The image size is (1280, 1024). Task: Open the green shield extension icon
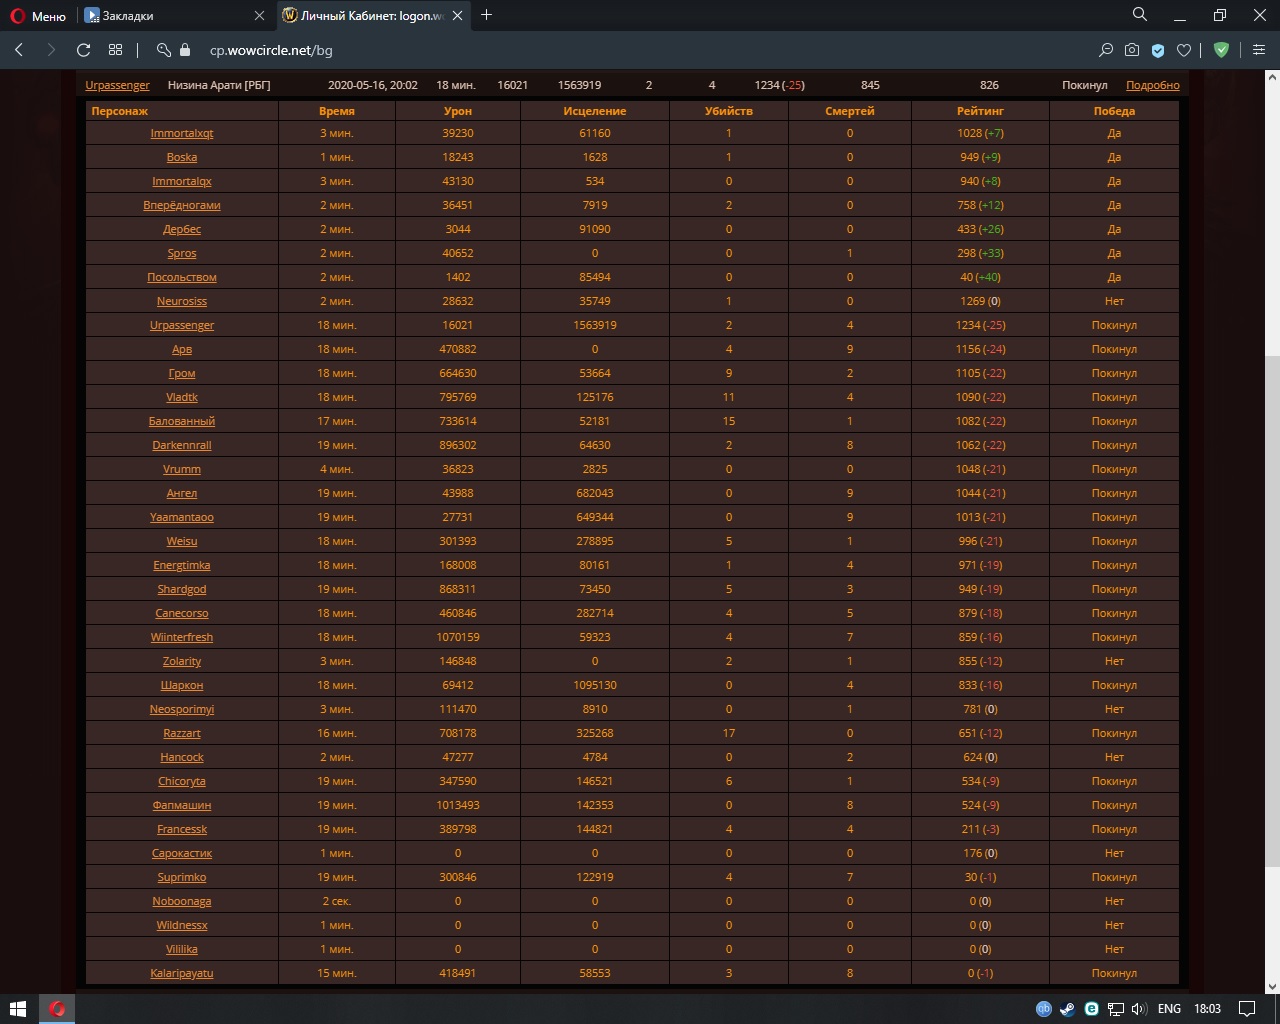pos(1221,50)
